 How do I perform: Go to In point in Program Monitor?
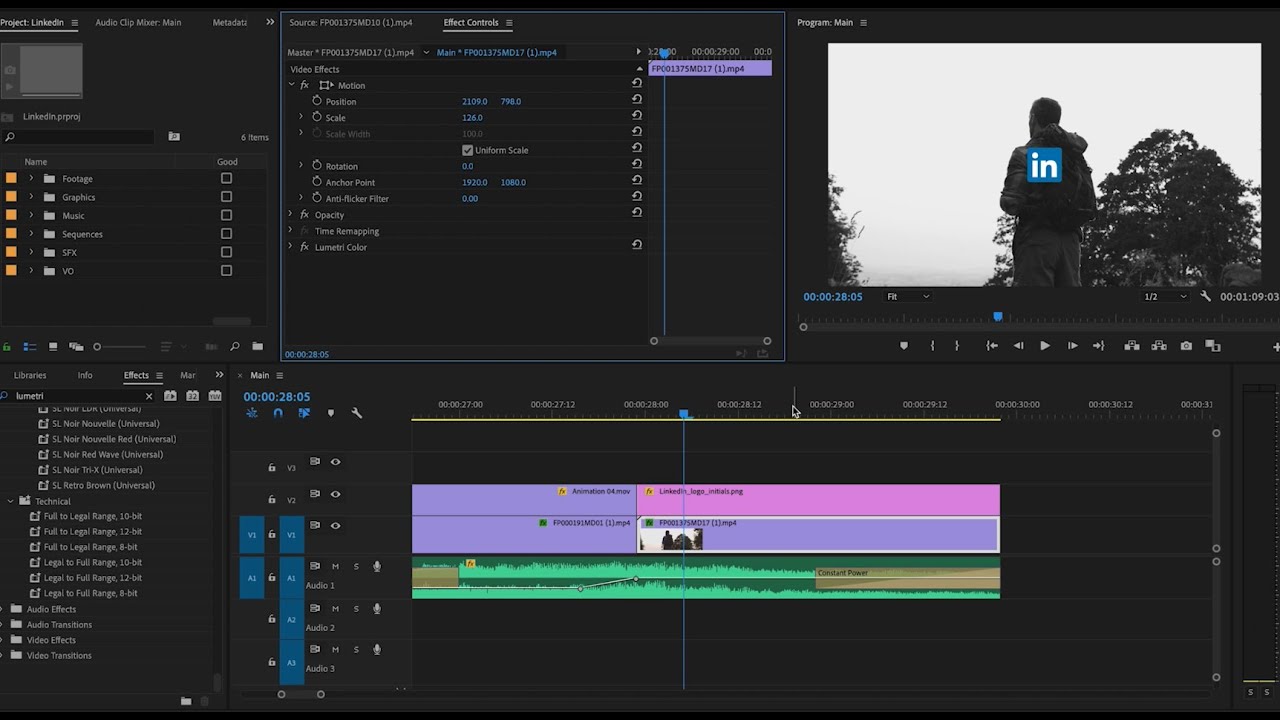[x=992, y=346]
